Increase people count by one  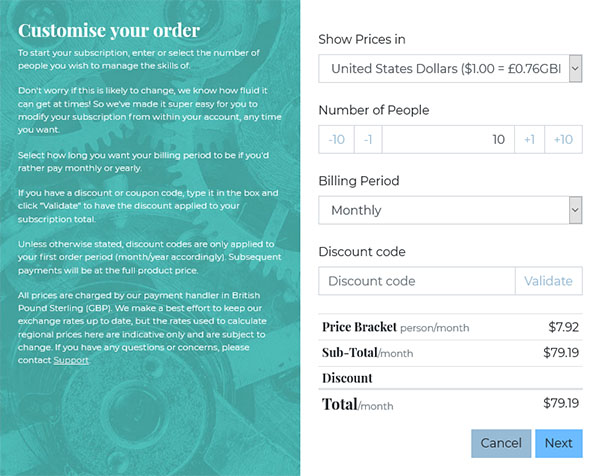pyautogui.click(x=529, y=139)
